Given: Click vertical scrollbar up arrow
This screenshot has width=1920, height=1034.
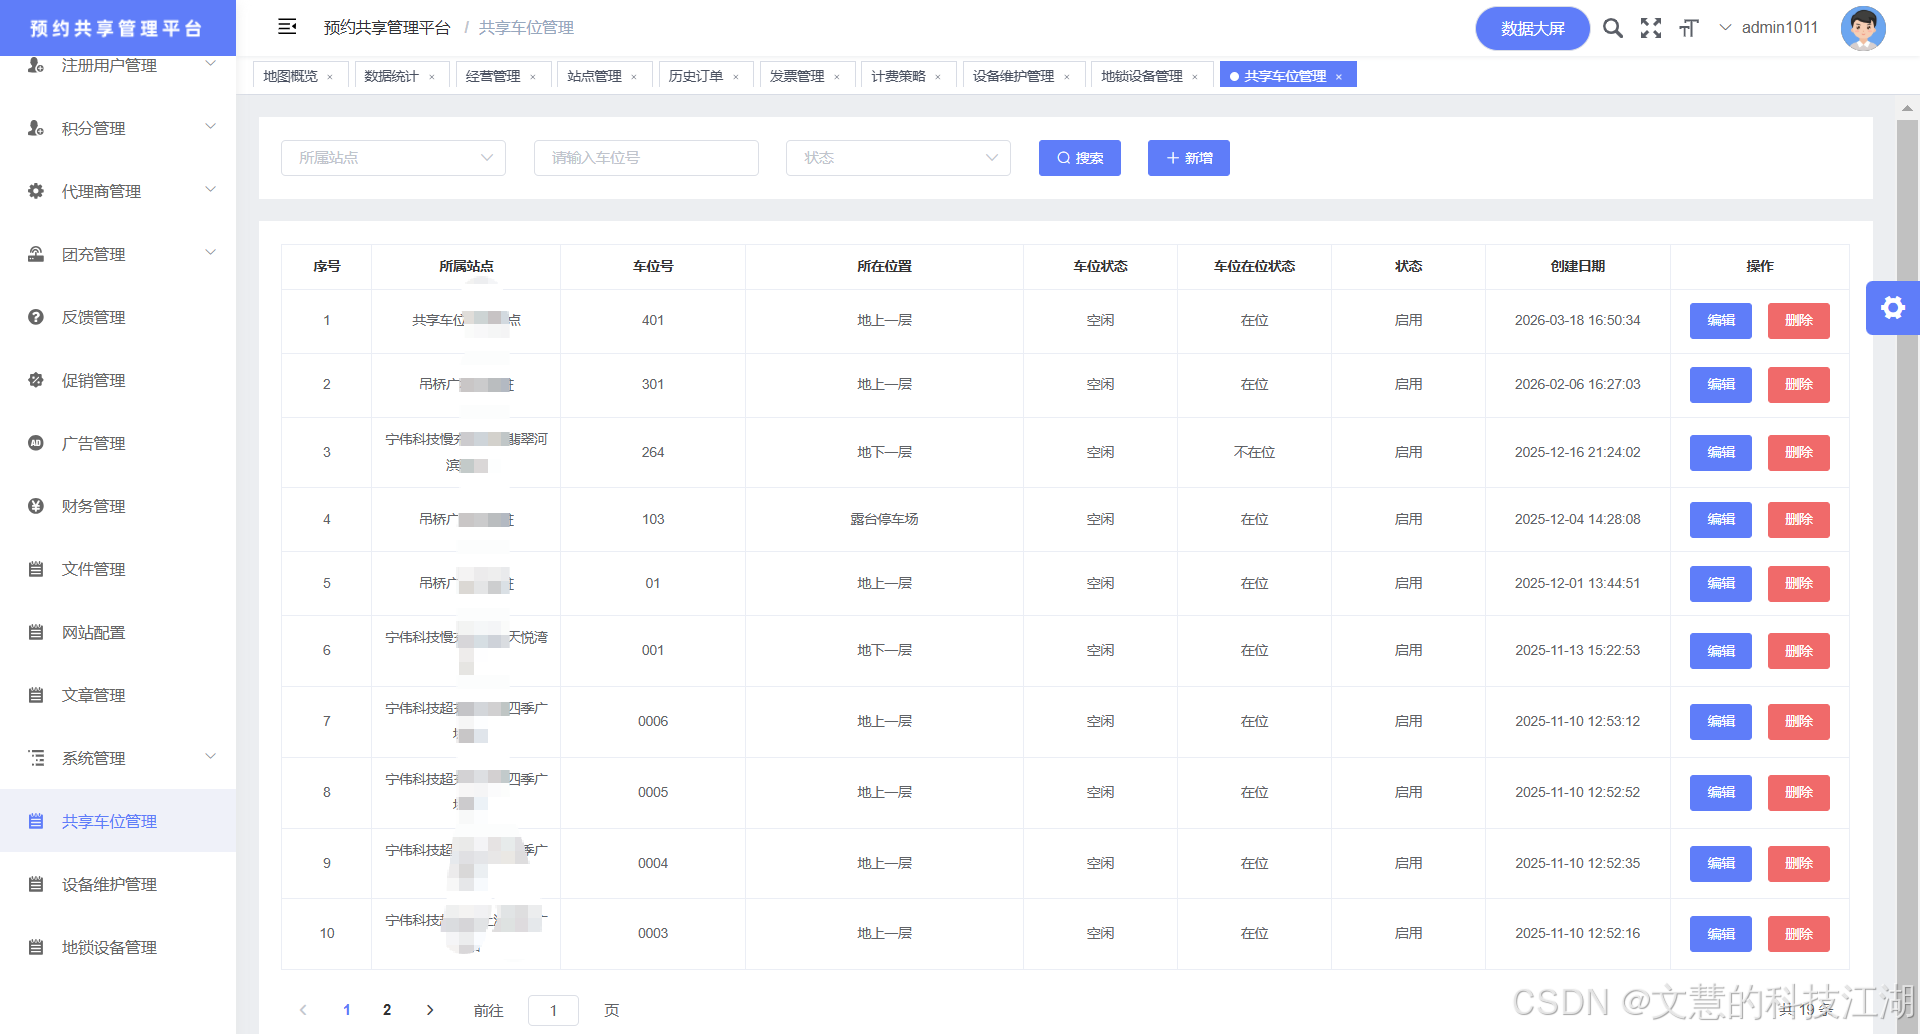Looking at the screenshot, I should point(1907,107).
